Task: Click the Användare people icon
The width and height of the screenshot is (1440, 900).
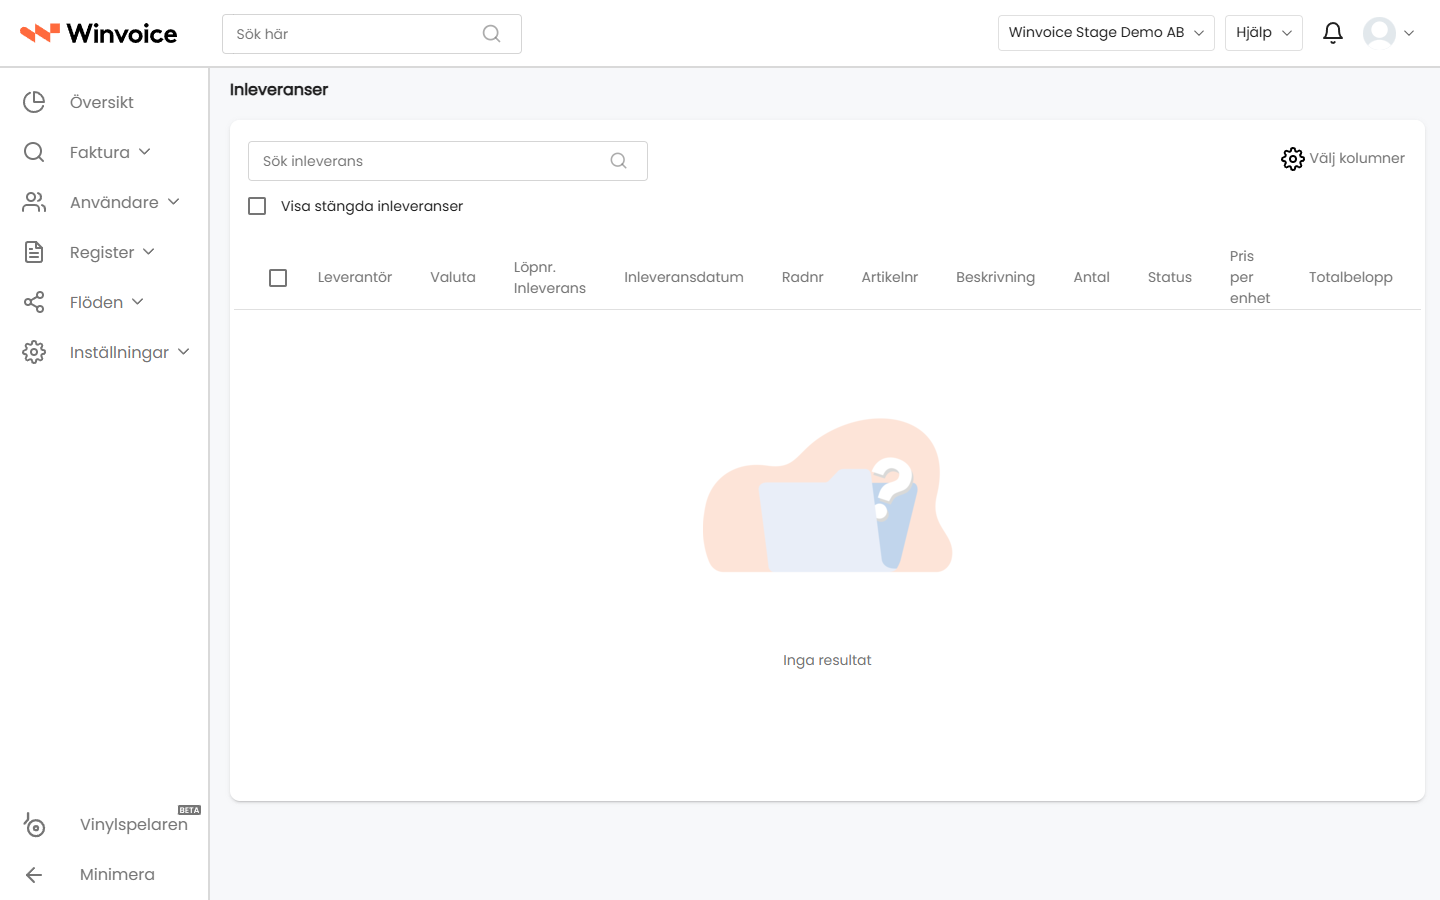Action: 34,202
